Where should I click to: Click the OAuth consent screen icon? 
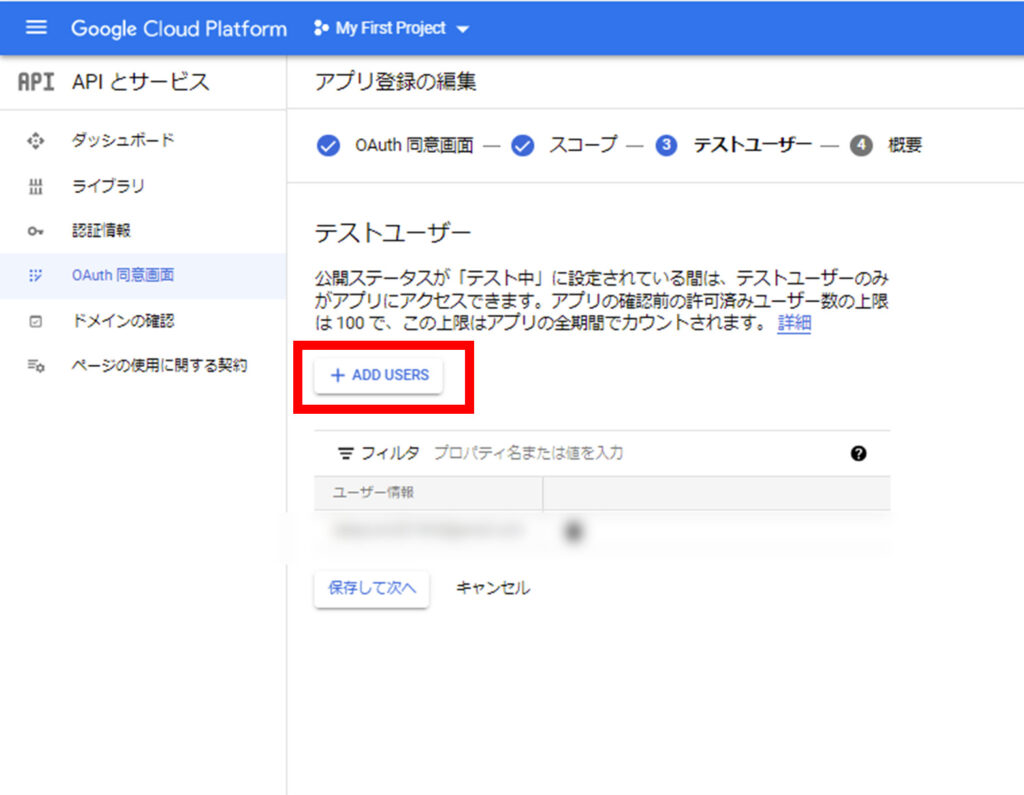click(36, 276)
